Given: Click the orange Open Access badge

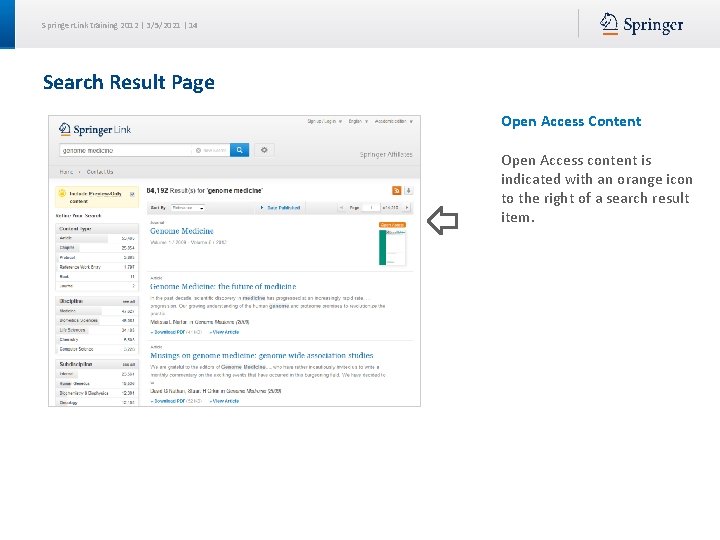Looking at the screenshot, I should coord(392,225).
